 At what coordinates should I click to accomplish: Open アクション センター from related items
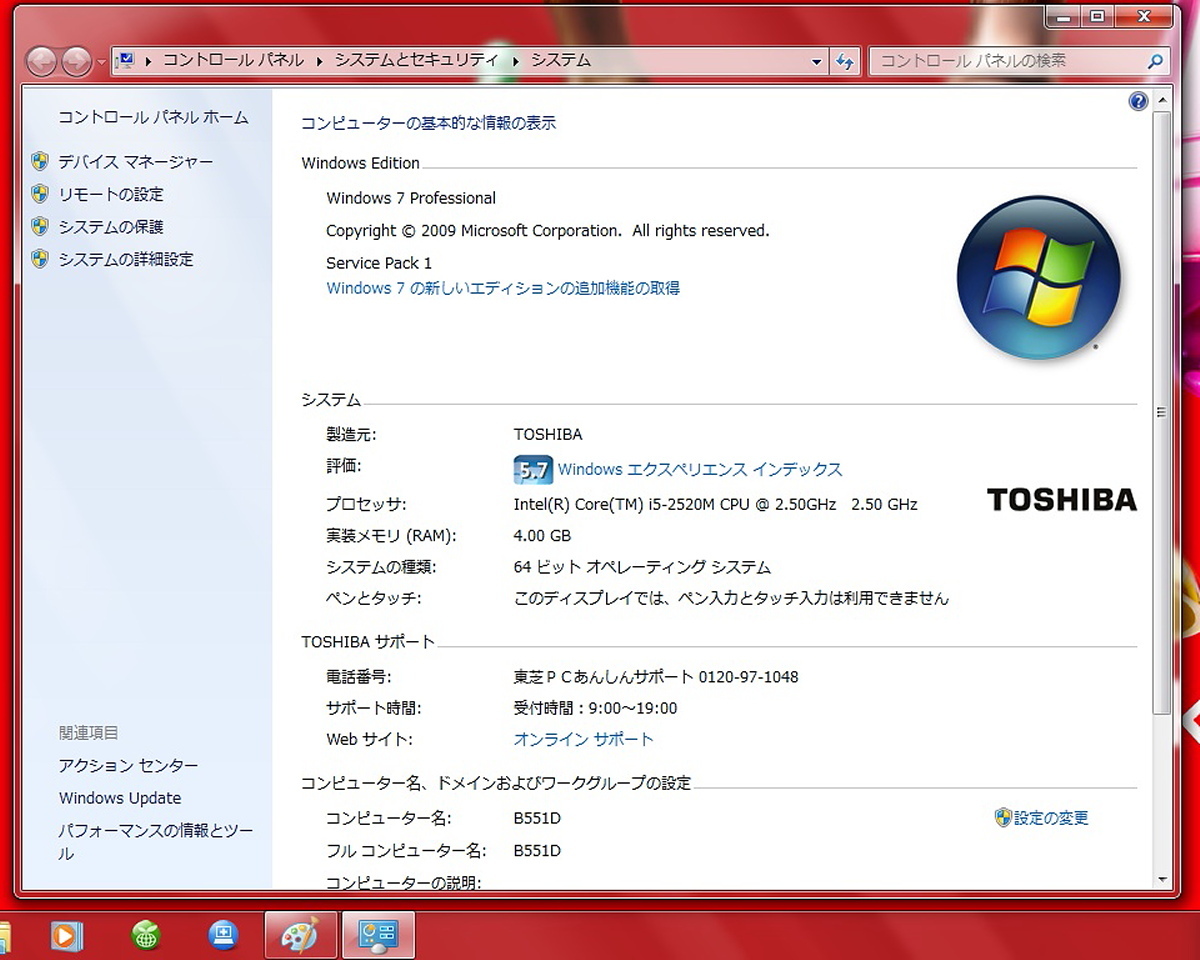point(128,765)
